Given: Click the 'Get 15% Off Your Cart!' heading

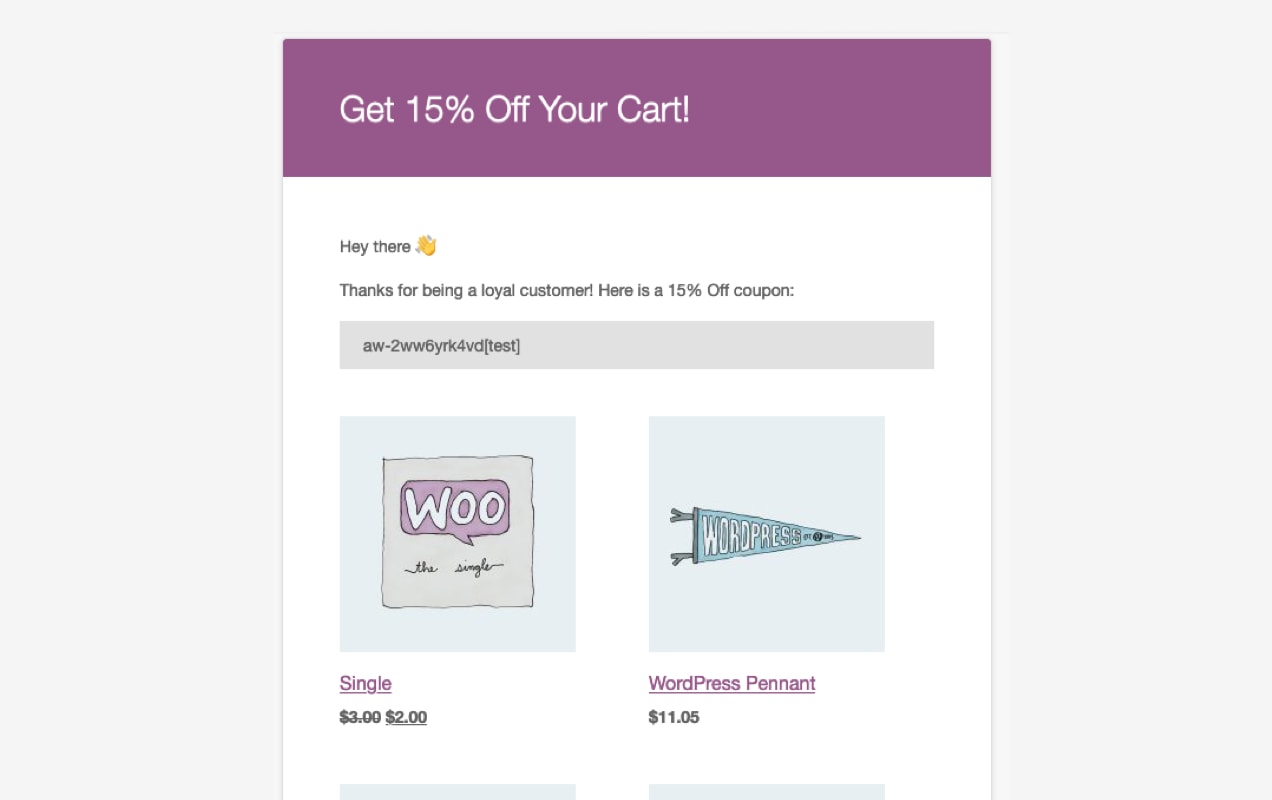Looking at the screenshot, I should (x=514, y=109).
